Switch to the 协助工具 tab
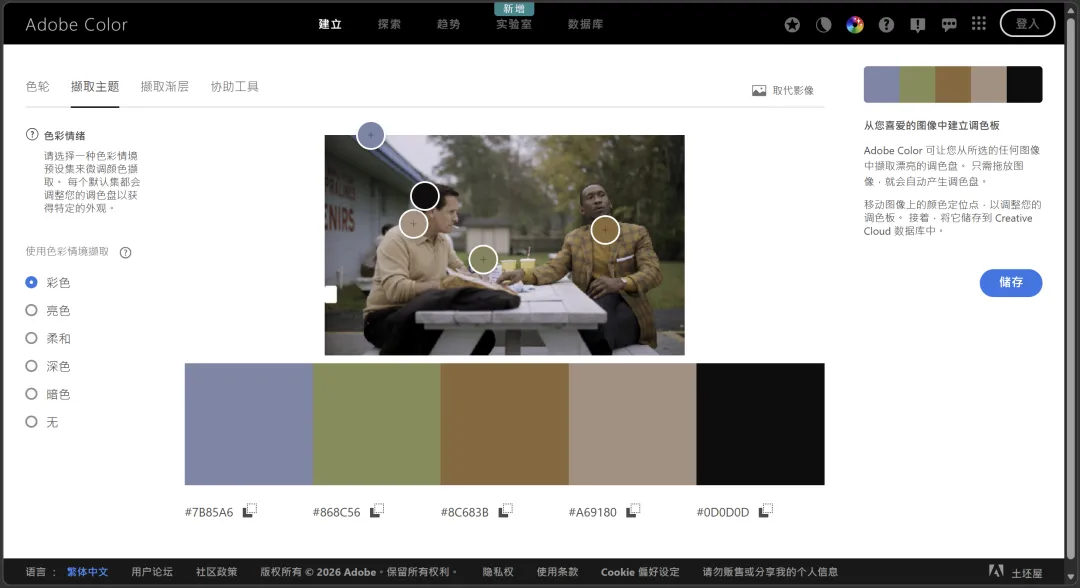1080x588 pixels. tap(234, 87)
